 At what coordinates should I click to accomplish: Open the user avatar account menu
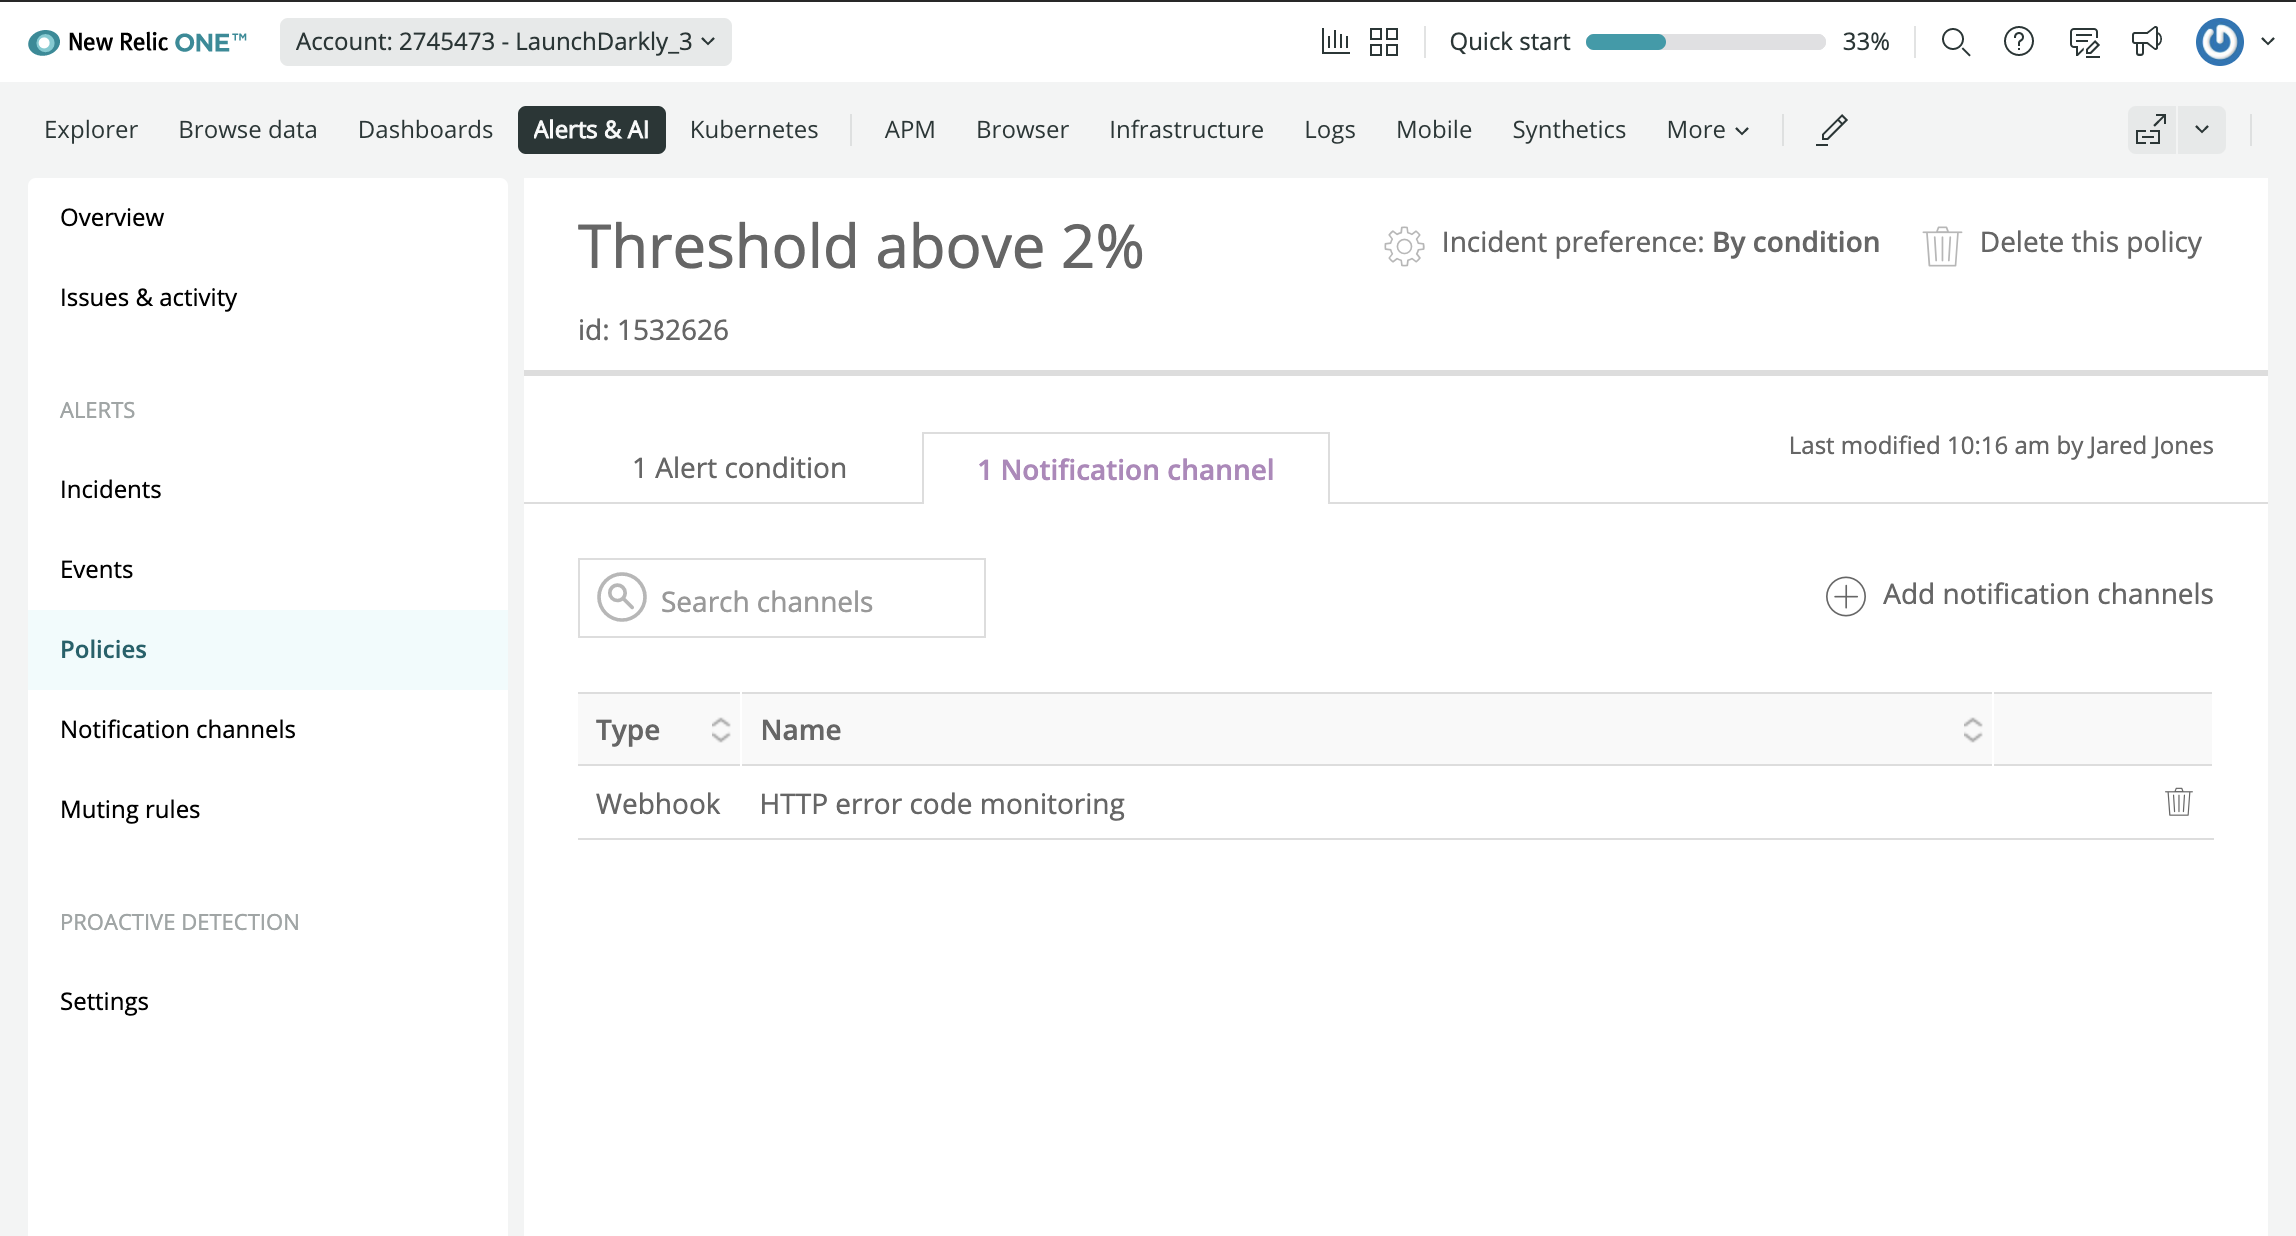[2220, 42]
